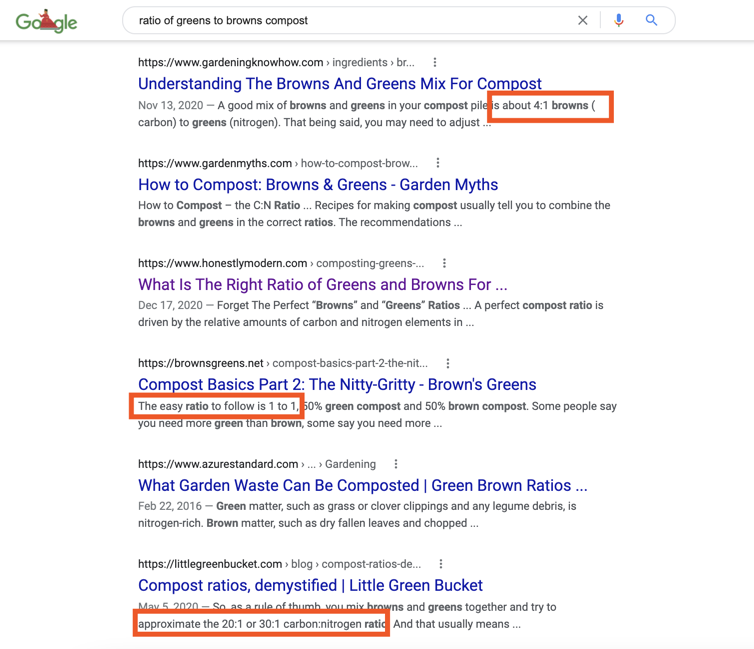The width and height of the screenshot is (754, 649).
Task: Start voice search with microphone icon
Action: [619, 20]
